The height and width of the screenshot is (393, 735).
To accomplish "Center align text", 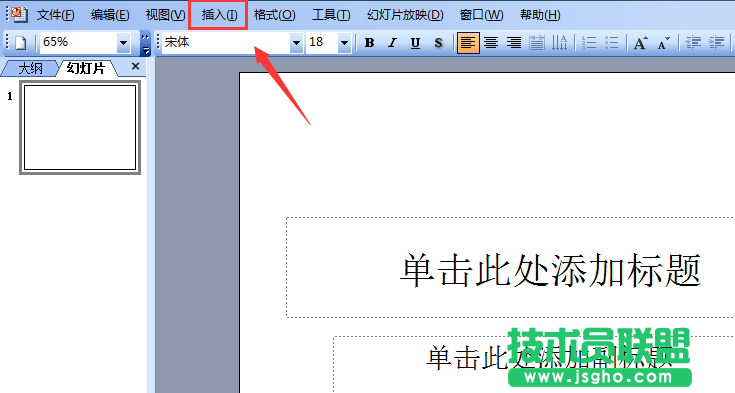I will pyautogui.click(x=491, y=43).
